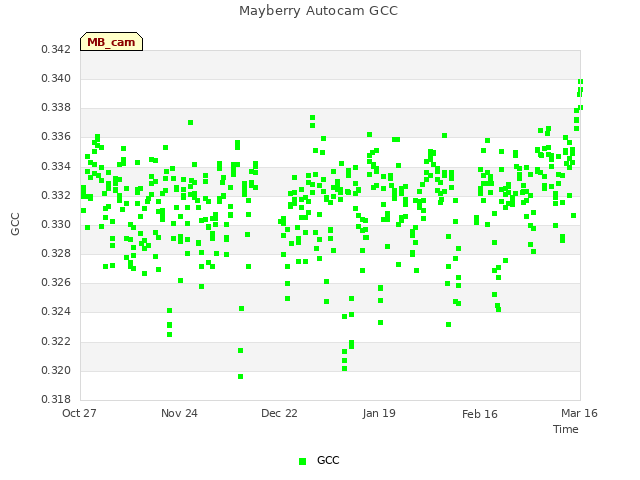Screen dimensions: 640x480
Task: Click the 0.318 y-axis value
Action: point(56,399)
